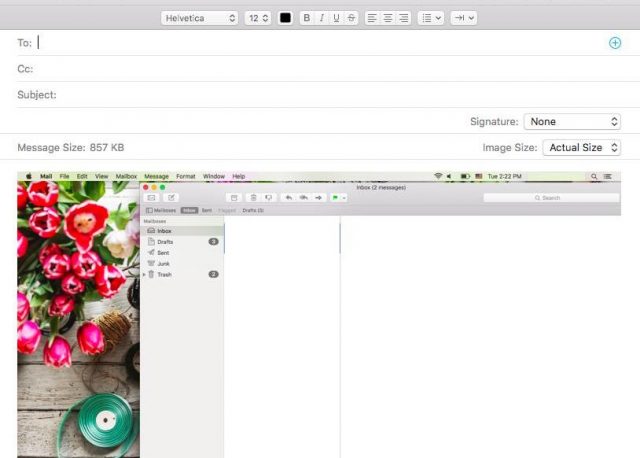
Task: Select Sent mailbox in embedded screenshot sidebar
Action: point(182,253)
